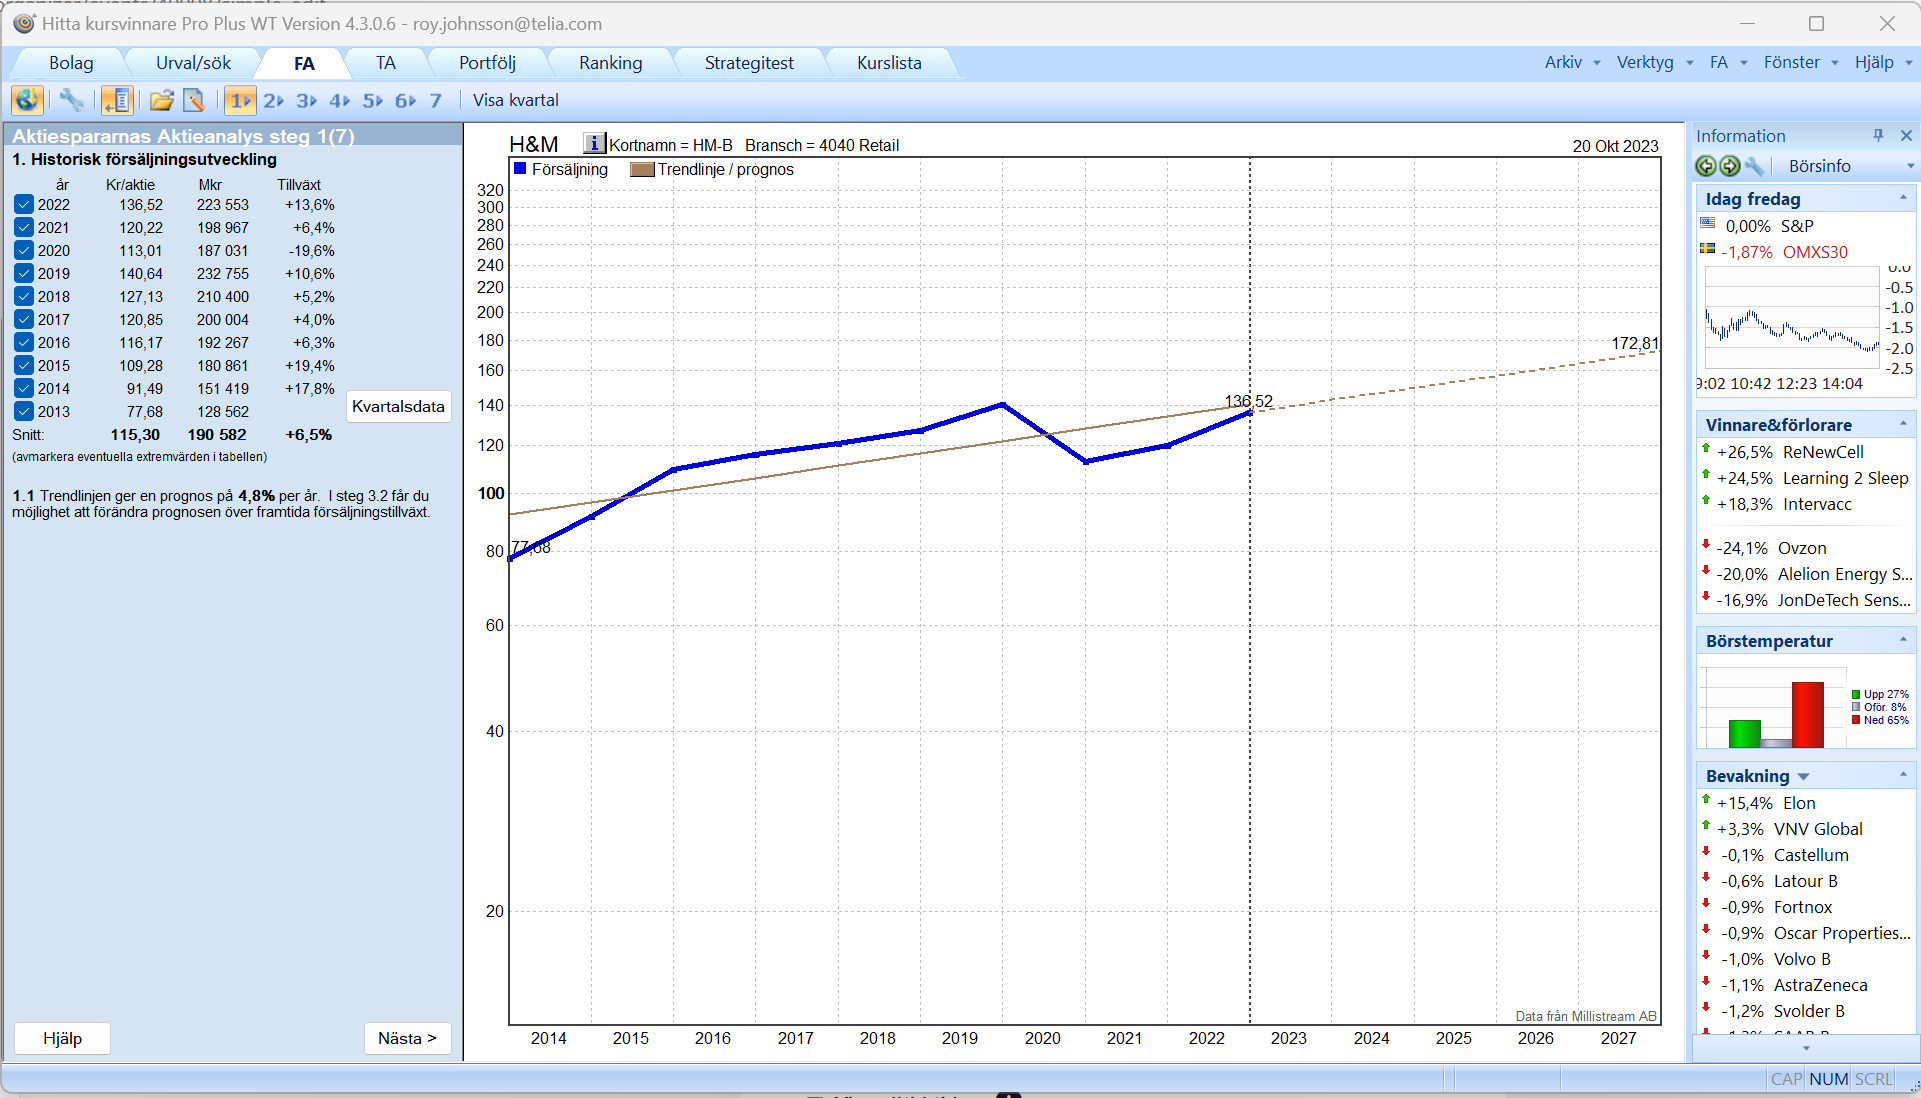Uncheck the 2020 year checkbox
Screen dimensions: 1921x1098
(x=24, y=251)
